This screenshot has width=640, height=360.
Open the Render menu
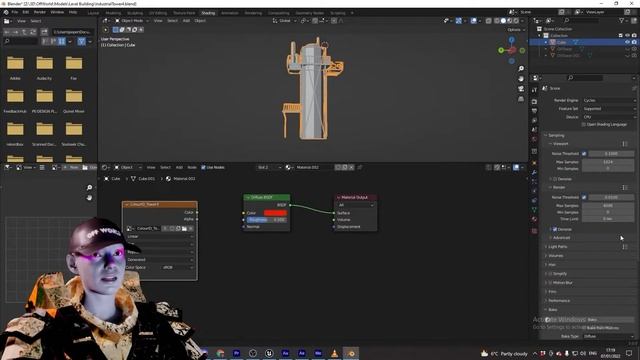point(40,12)
